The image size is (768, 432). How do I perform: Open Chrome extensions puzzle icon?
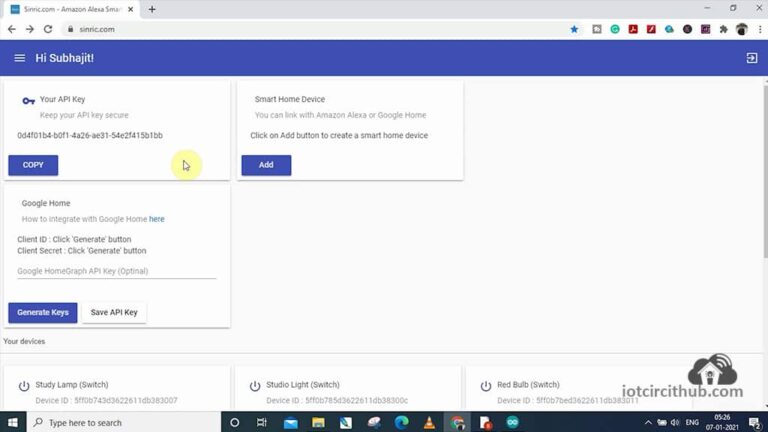[x=723, y=29]
